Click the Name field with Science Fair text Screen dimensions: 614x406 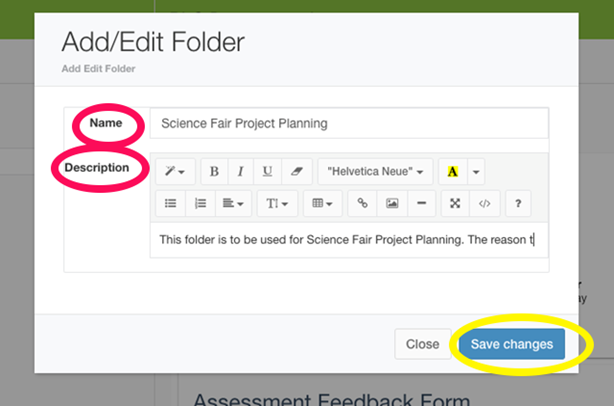[x=349, y=123]
